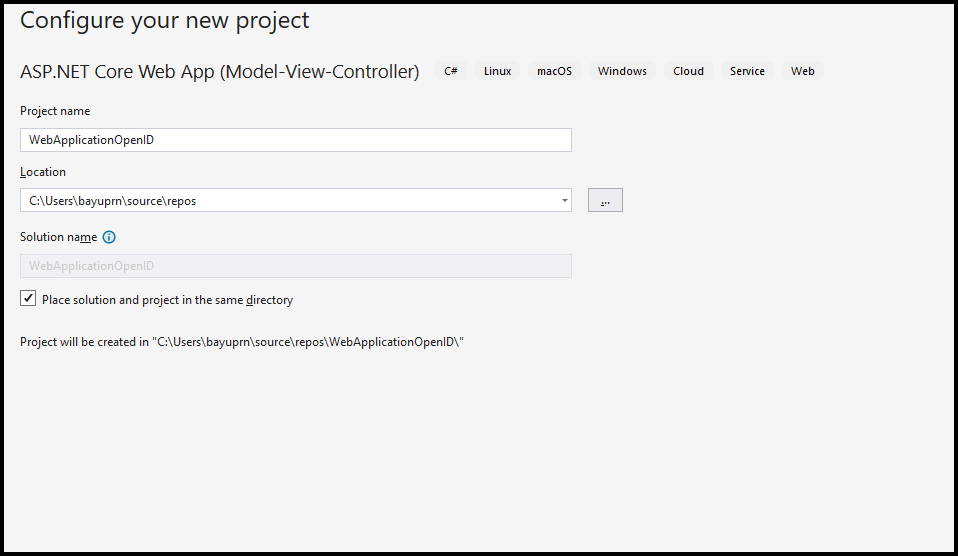Click the Project will be created in text
The image size is (958, 556).
242,342
